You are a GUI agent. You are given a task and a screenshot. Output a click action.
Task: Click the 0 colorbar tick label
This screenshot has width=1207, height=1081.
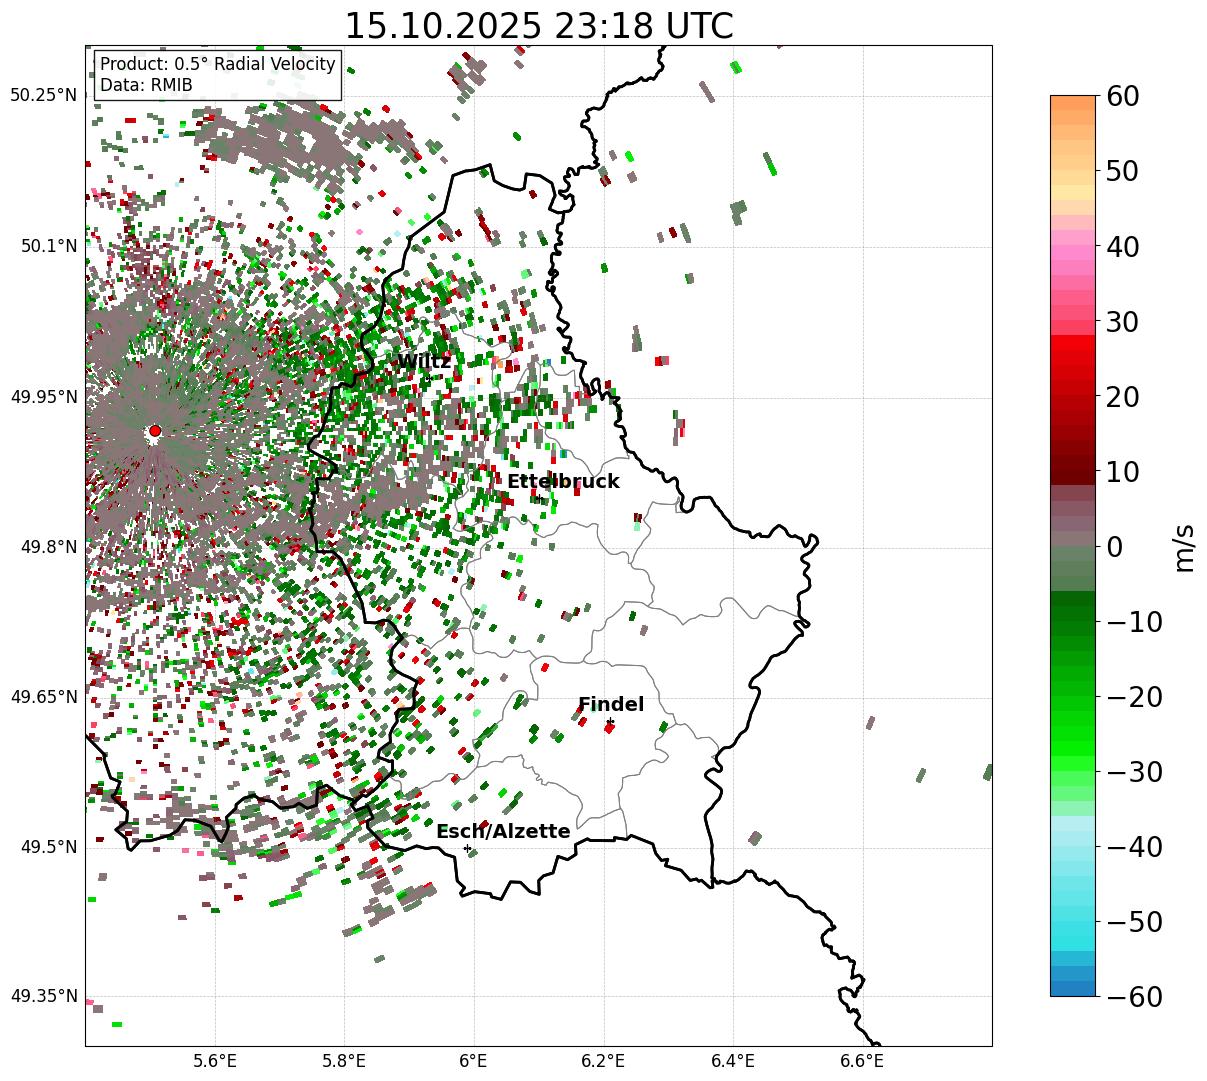[1113, 547]
